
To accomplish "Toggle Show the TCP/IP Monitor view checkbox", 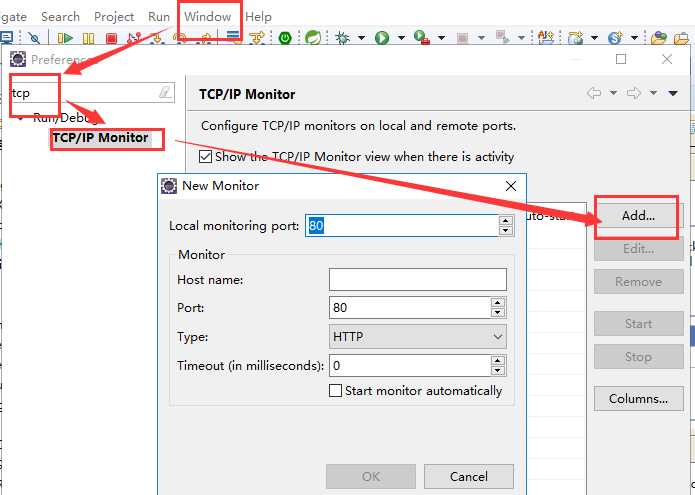I will pos(206,156).
